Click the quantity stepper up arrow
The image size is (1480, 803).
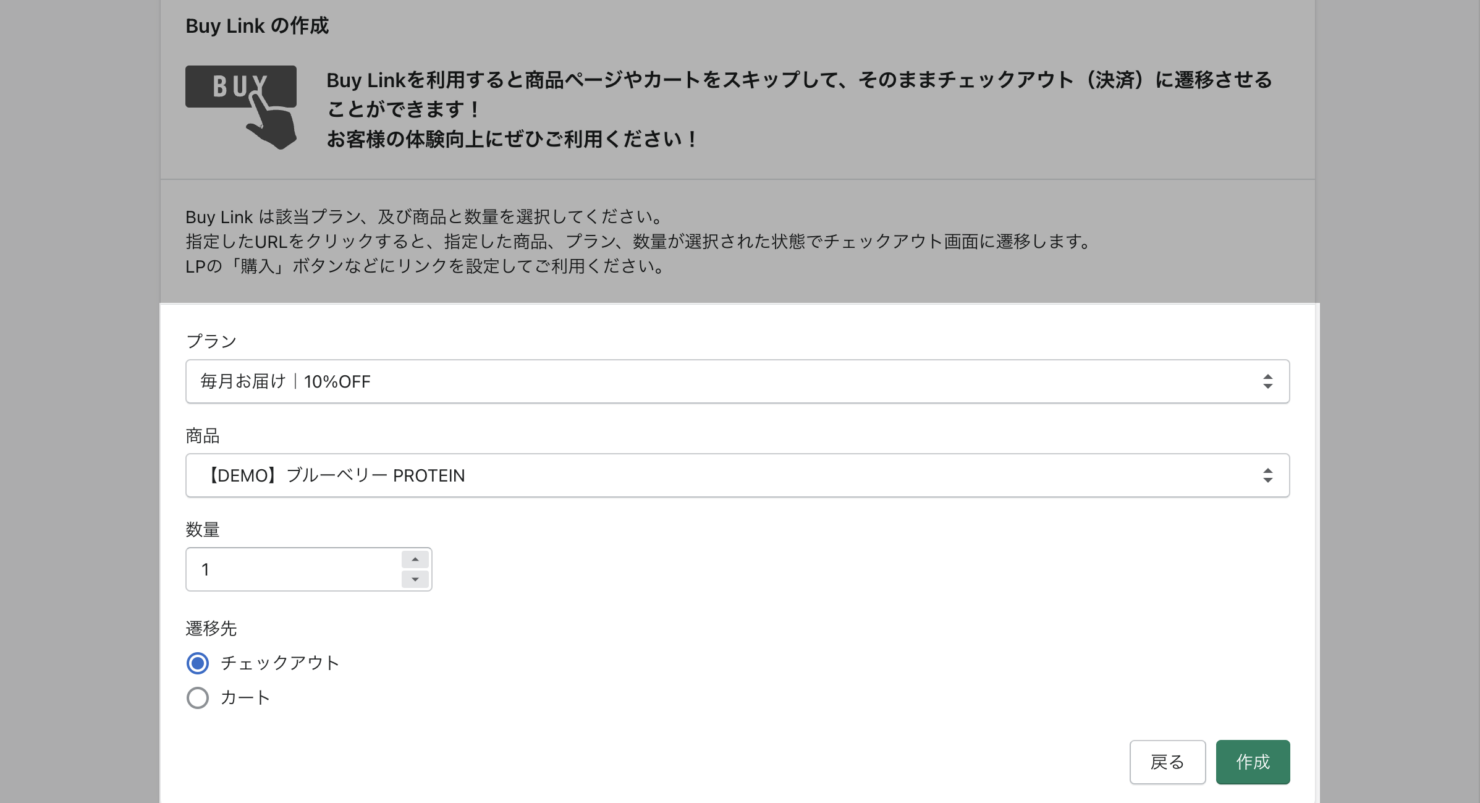click(415, 559)
